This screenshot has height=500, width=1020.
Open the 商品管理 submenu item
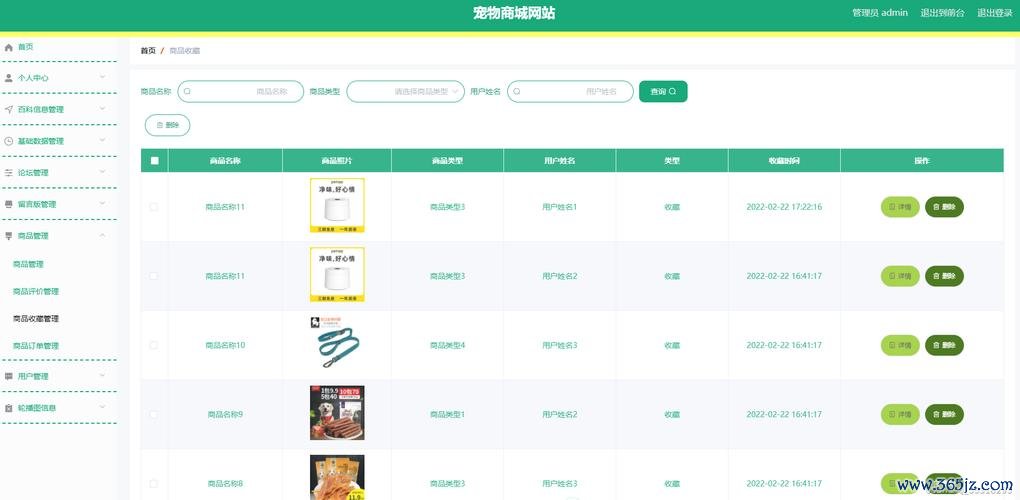28,265
